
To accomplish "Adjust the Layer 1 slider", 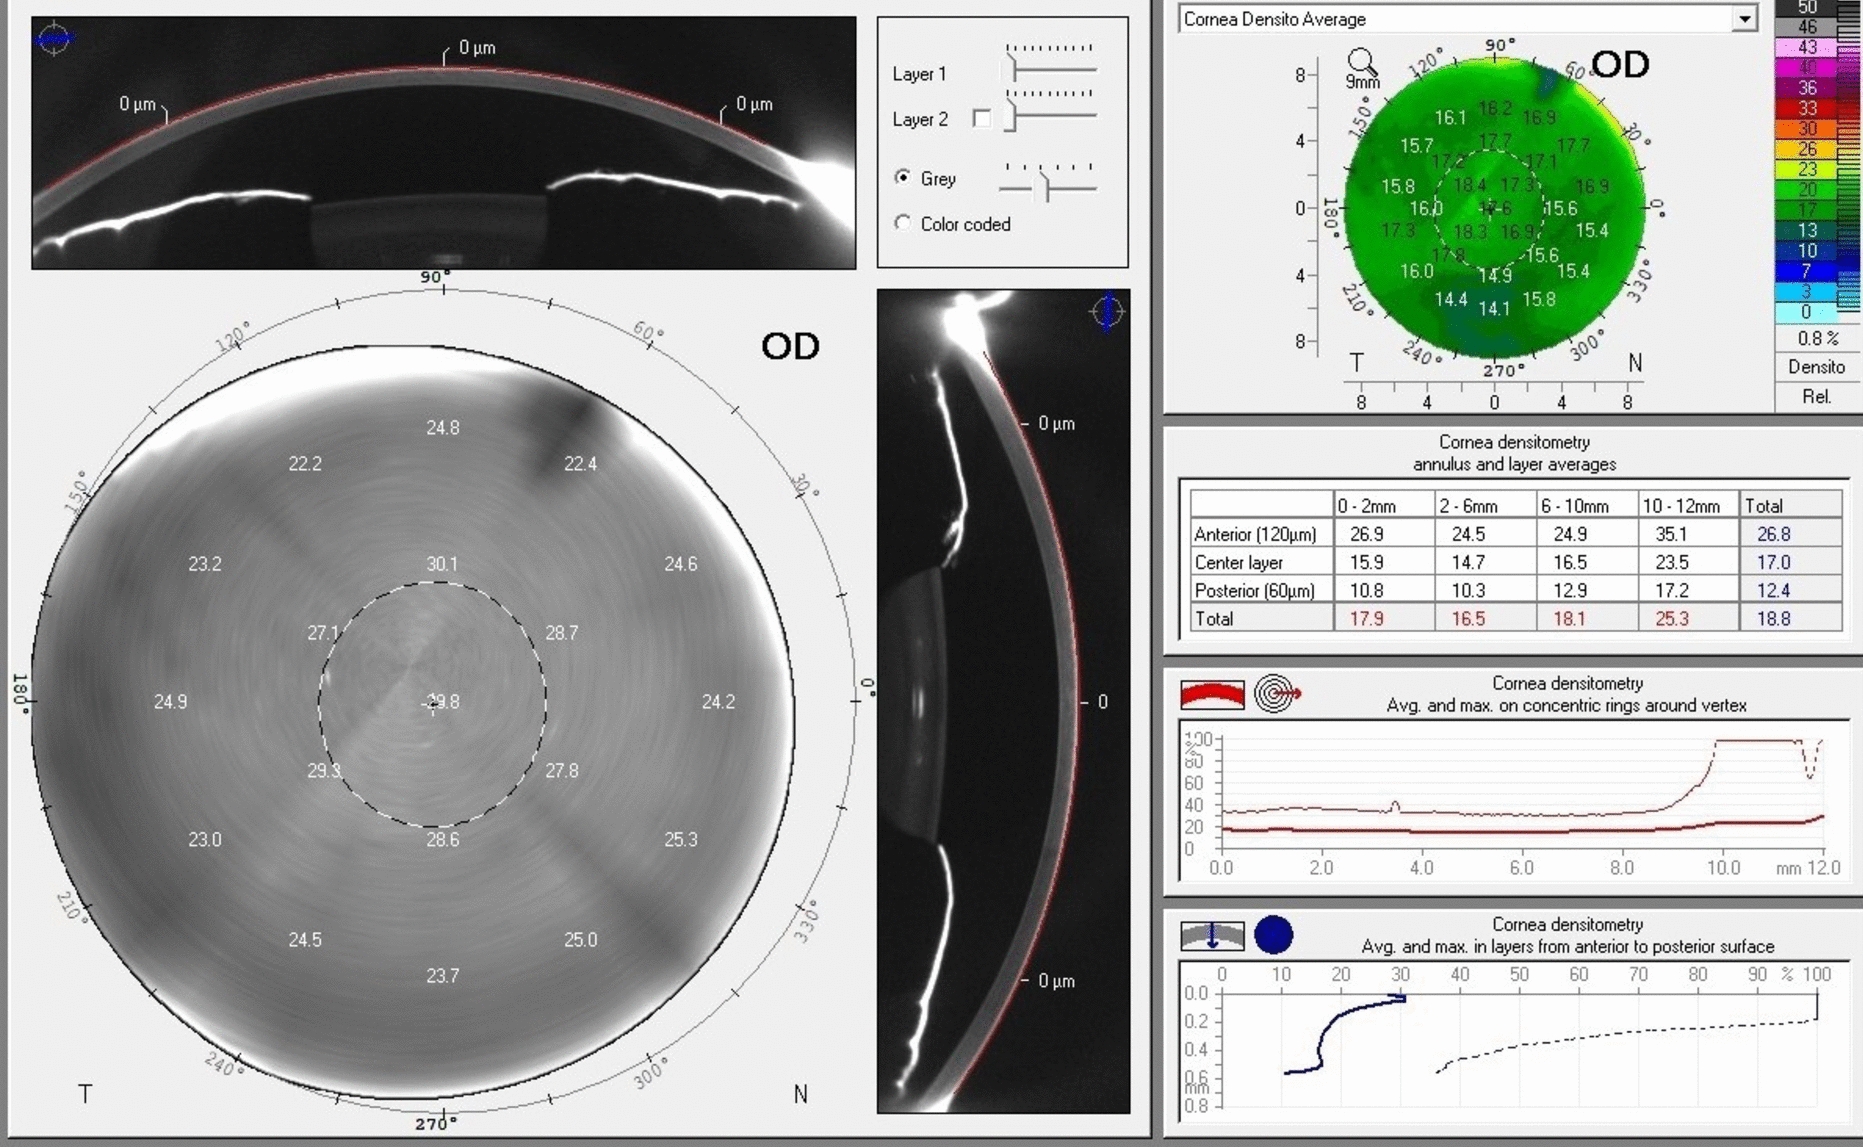I will click(x=1049, y=63).
